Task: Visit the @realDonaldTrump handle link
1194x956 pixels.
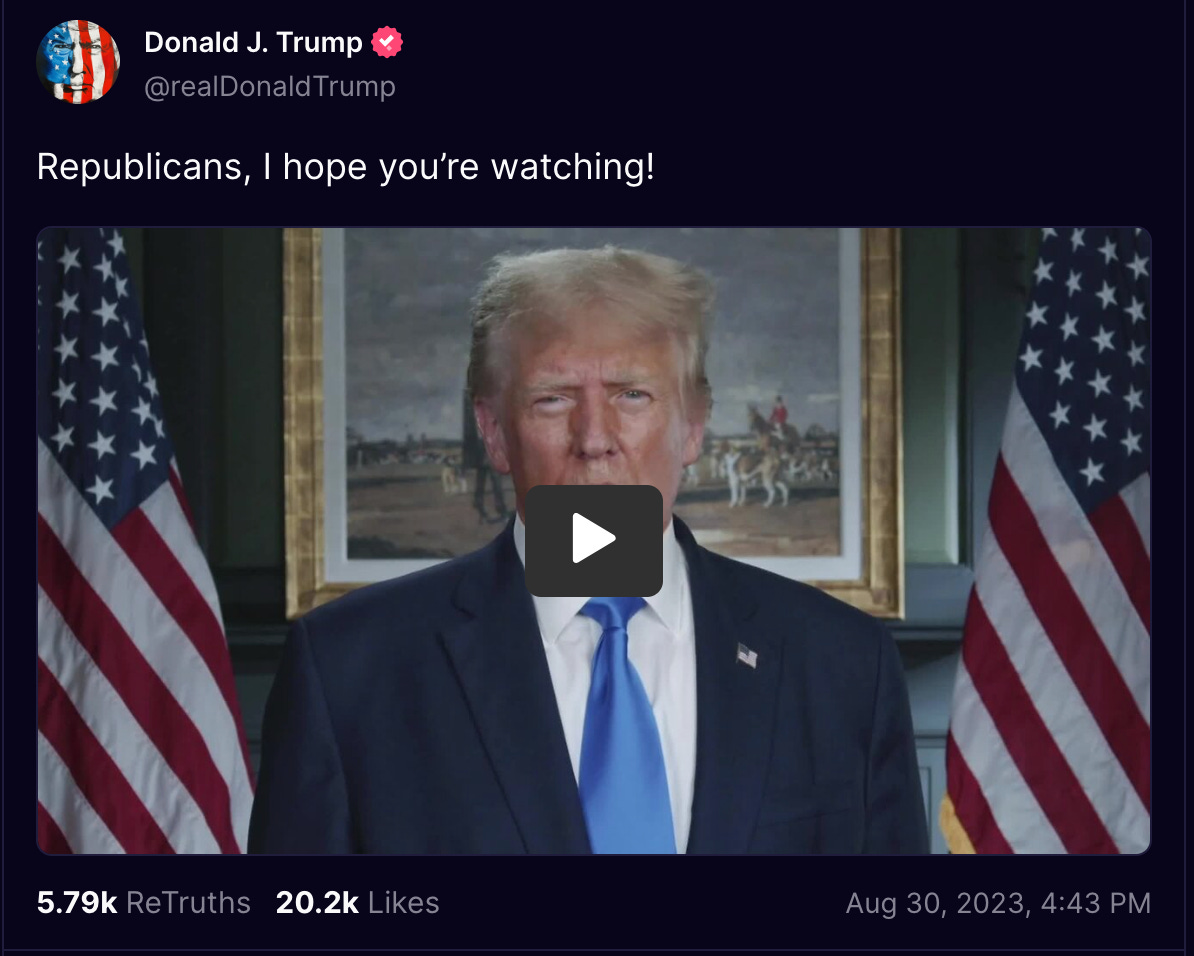Action: [270, 86]
